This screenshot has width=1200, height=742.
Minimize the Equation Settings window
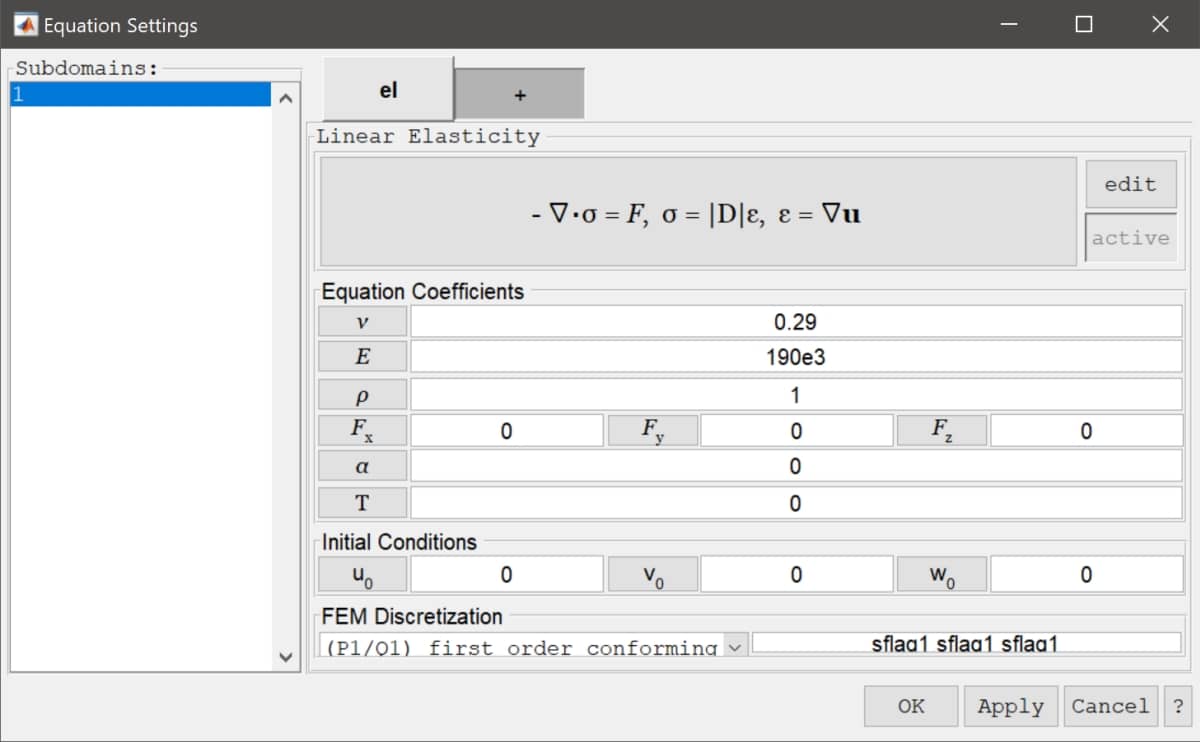1009,24
